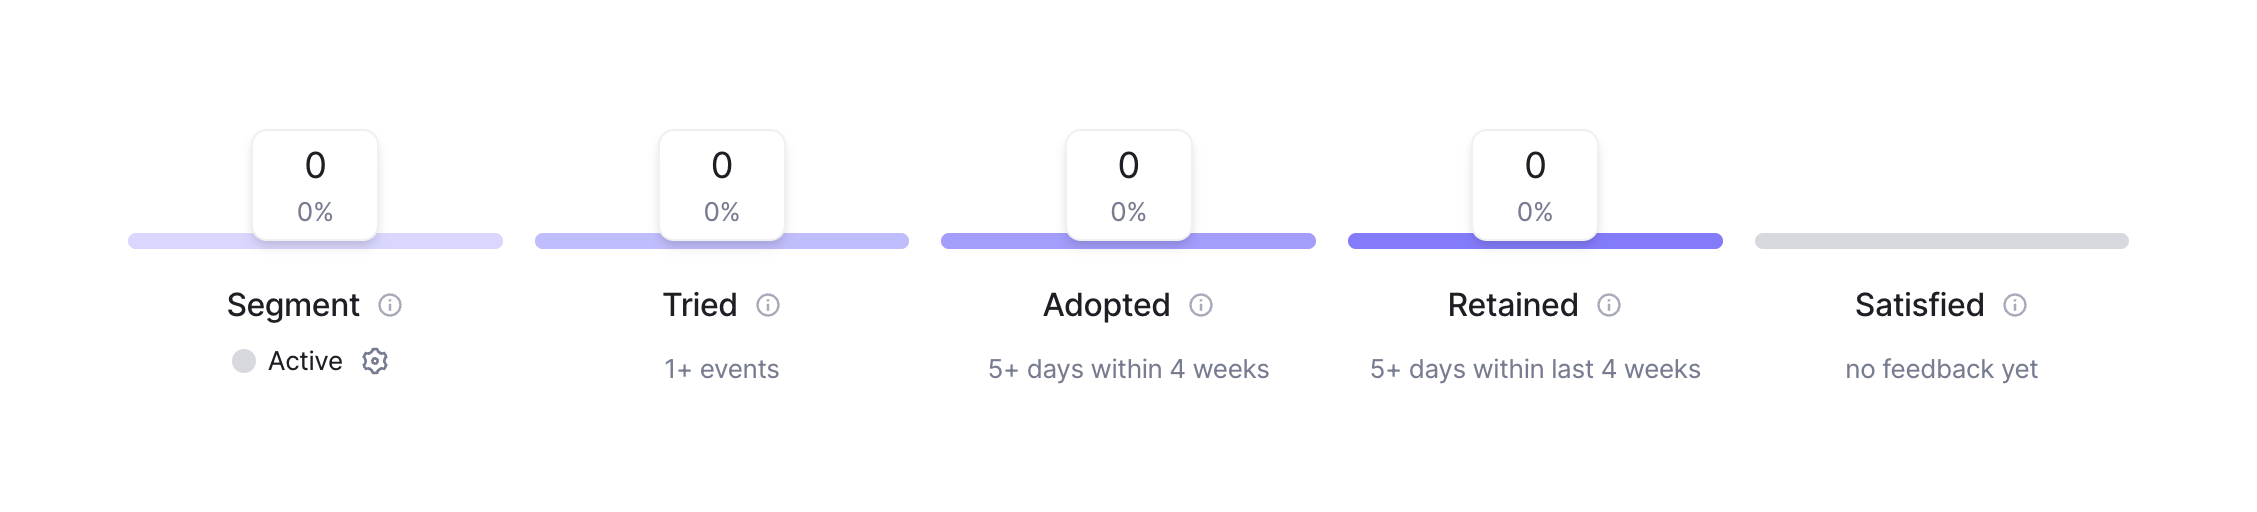Click "5+ days within 4 weeks" criteria

coord(1128,369)
